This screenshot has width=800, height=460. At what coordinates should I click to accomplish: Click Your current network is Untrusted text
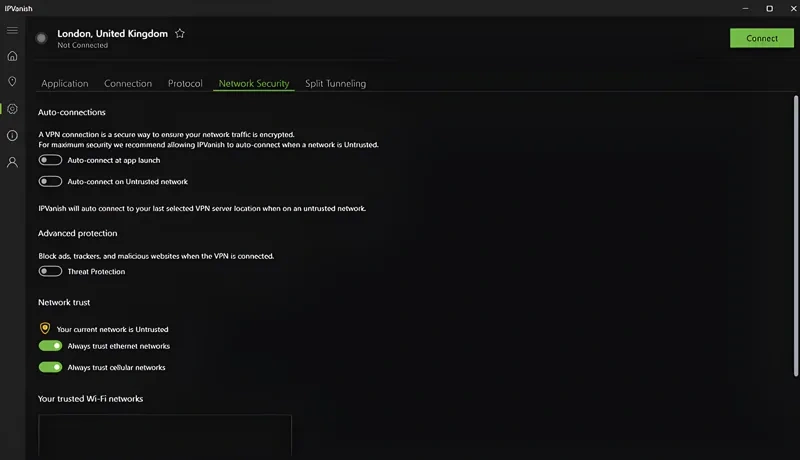[112, 329]
